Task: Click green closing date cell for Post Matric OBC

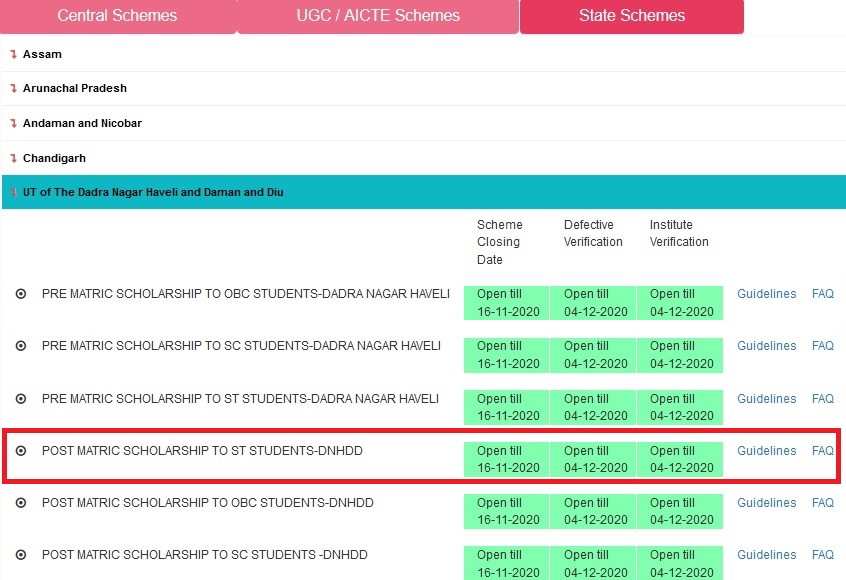Action: (507, 511)
